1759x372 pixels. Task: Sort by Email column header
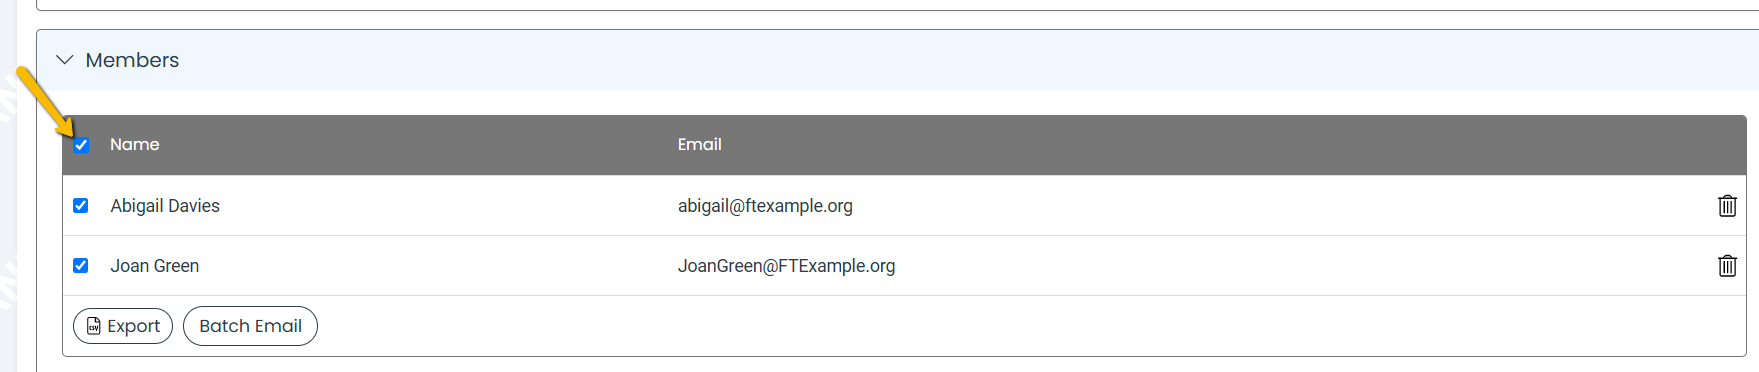click(699, 145)
